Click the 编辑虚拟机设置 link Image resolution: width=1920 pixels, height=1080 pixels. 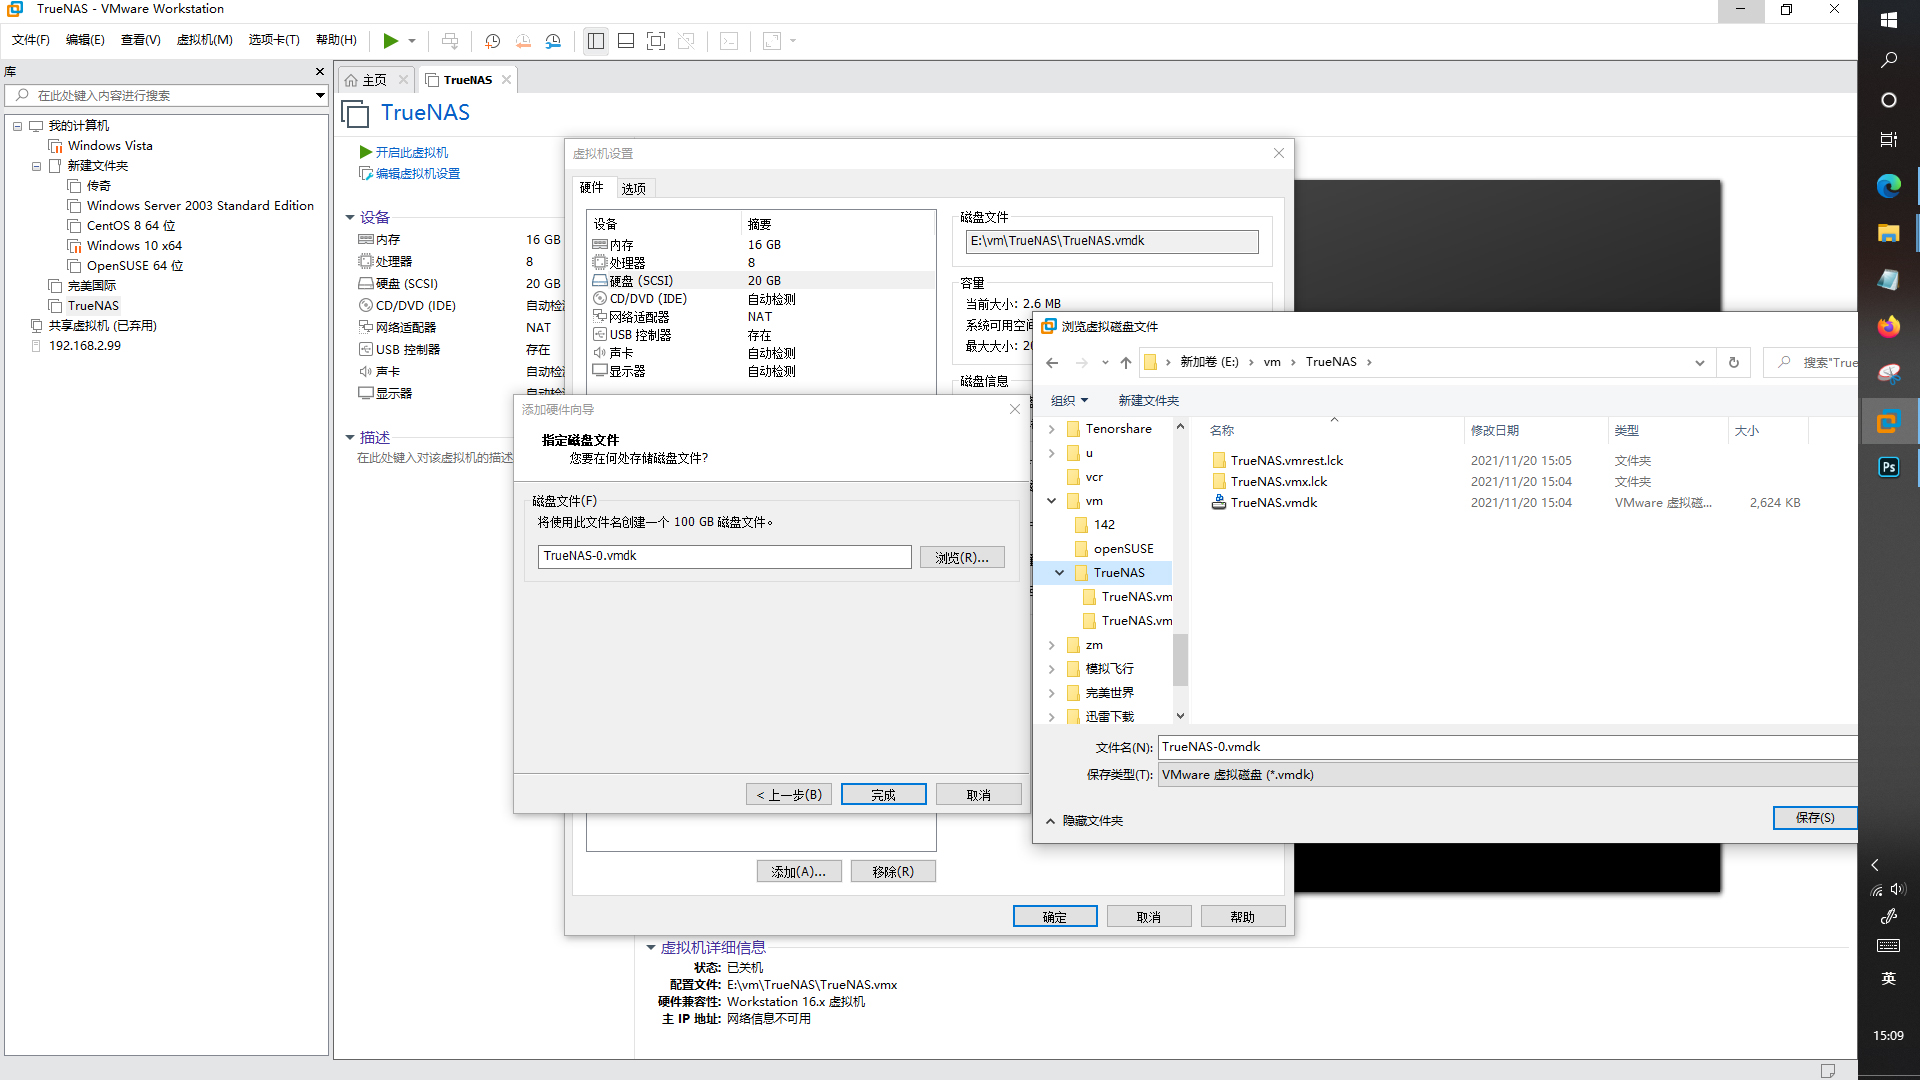coord(417,173)
